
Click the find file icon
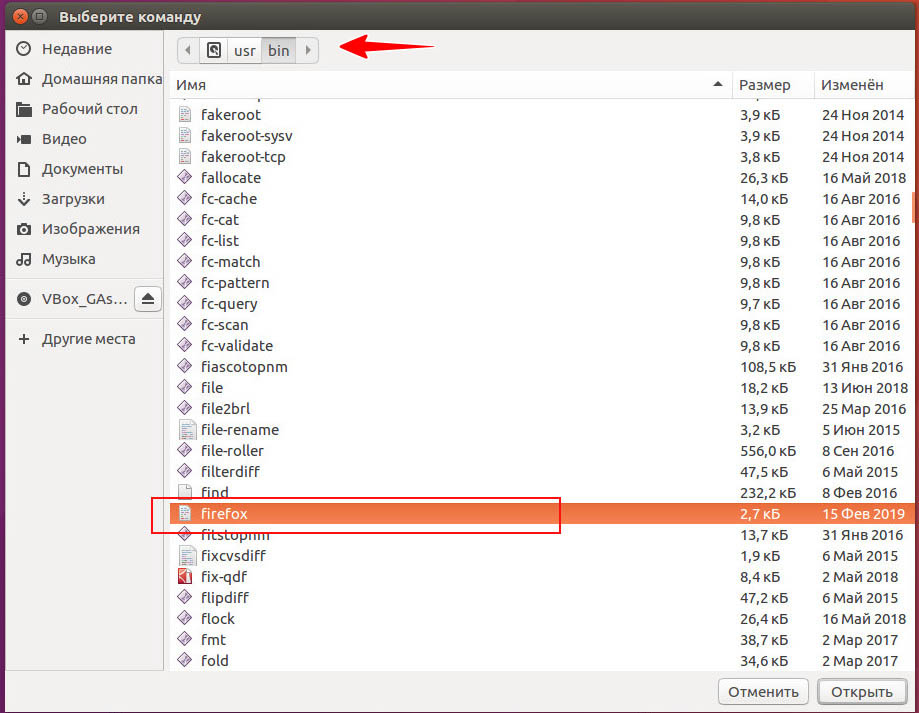click(x=185, y=492)
